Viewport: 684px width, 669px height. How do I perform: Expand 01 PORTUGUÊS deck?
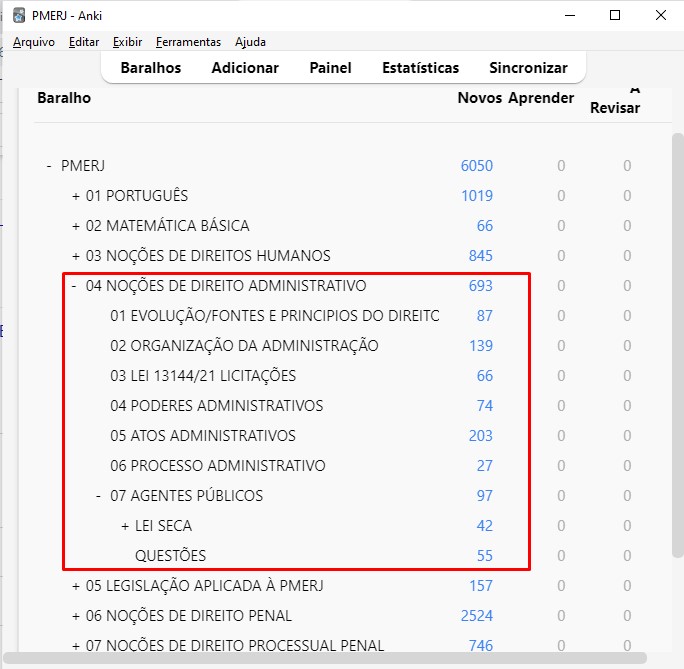pos(76,196)
